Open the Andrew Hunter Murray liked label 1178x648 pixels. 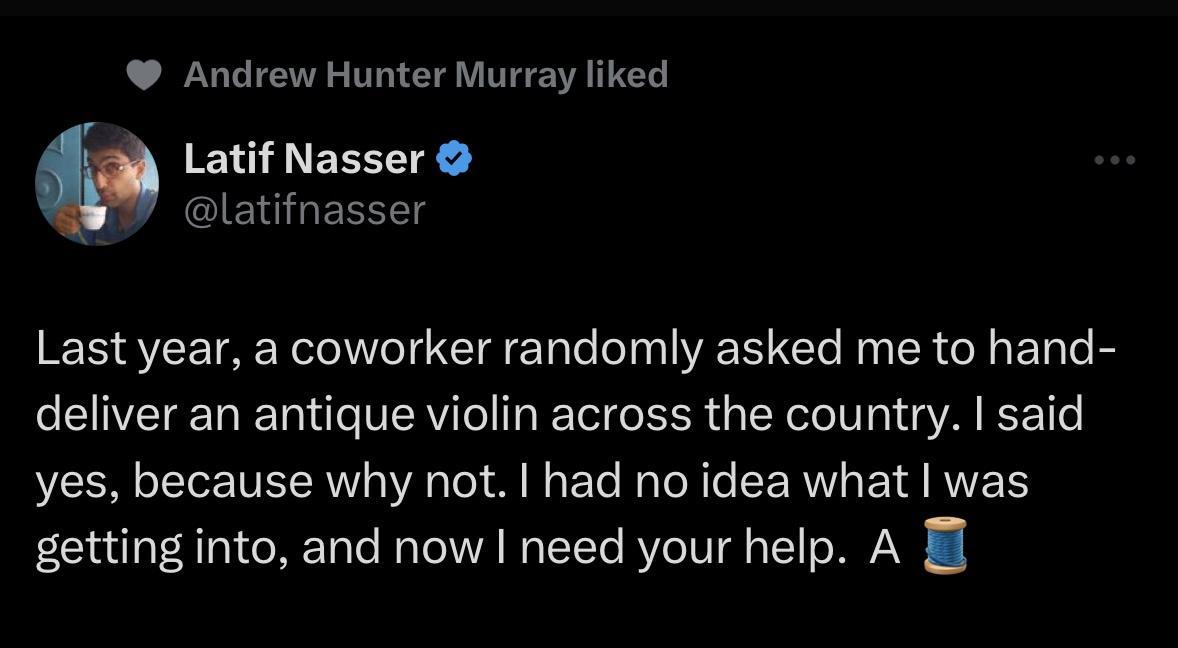427,74
